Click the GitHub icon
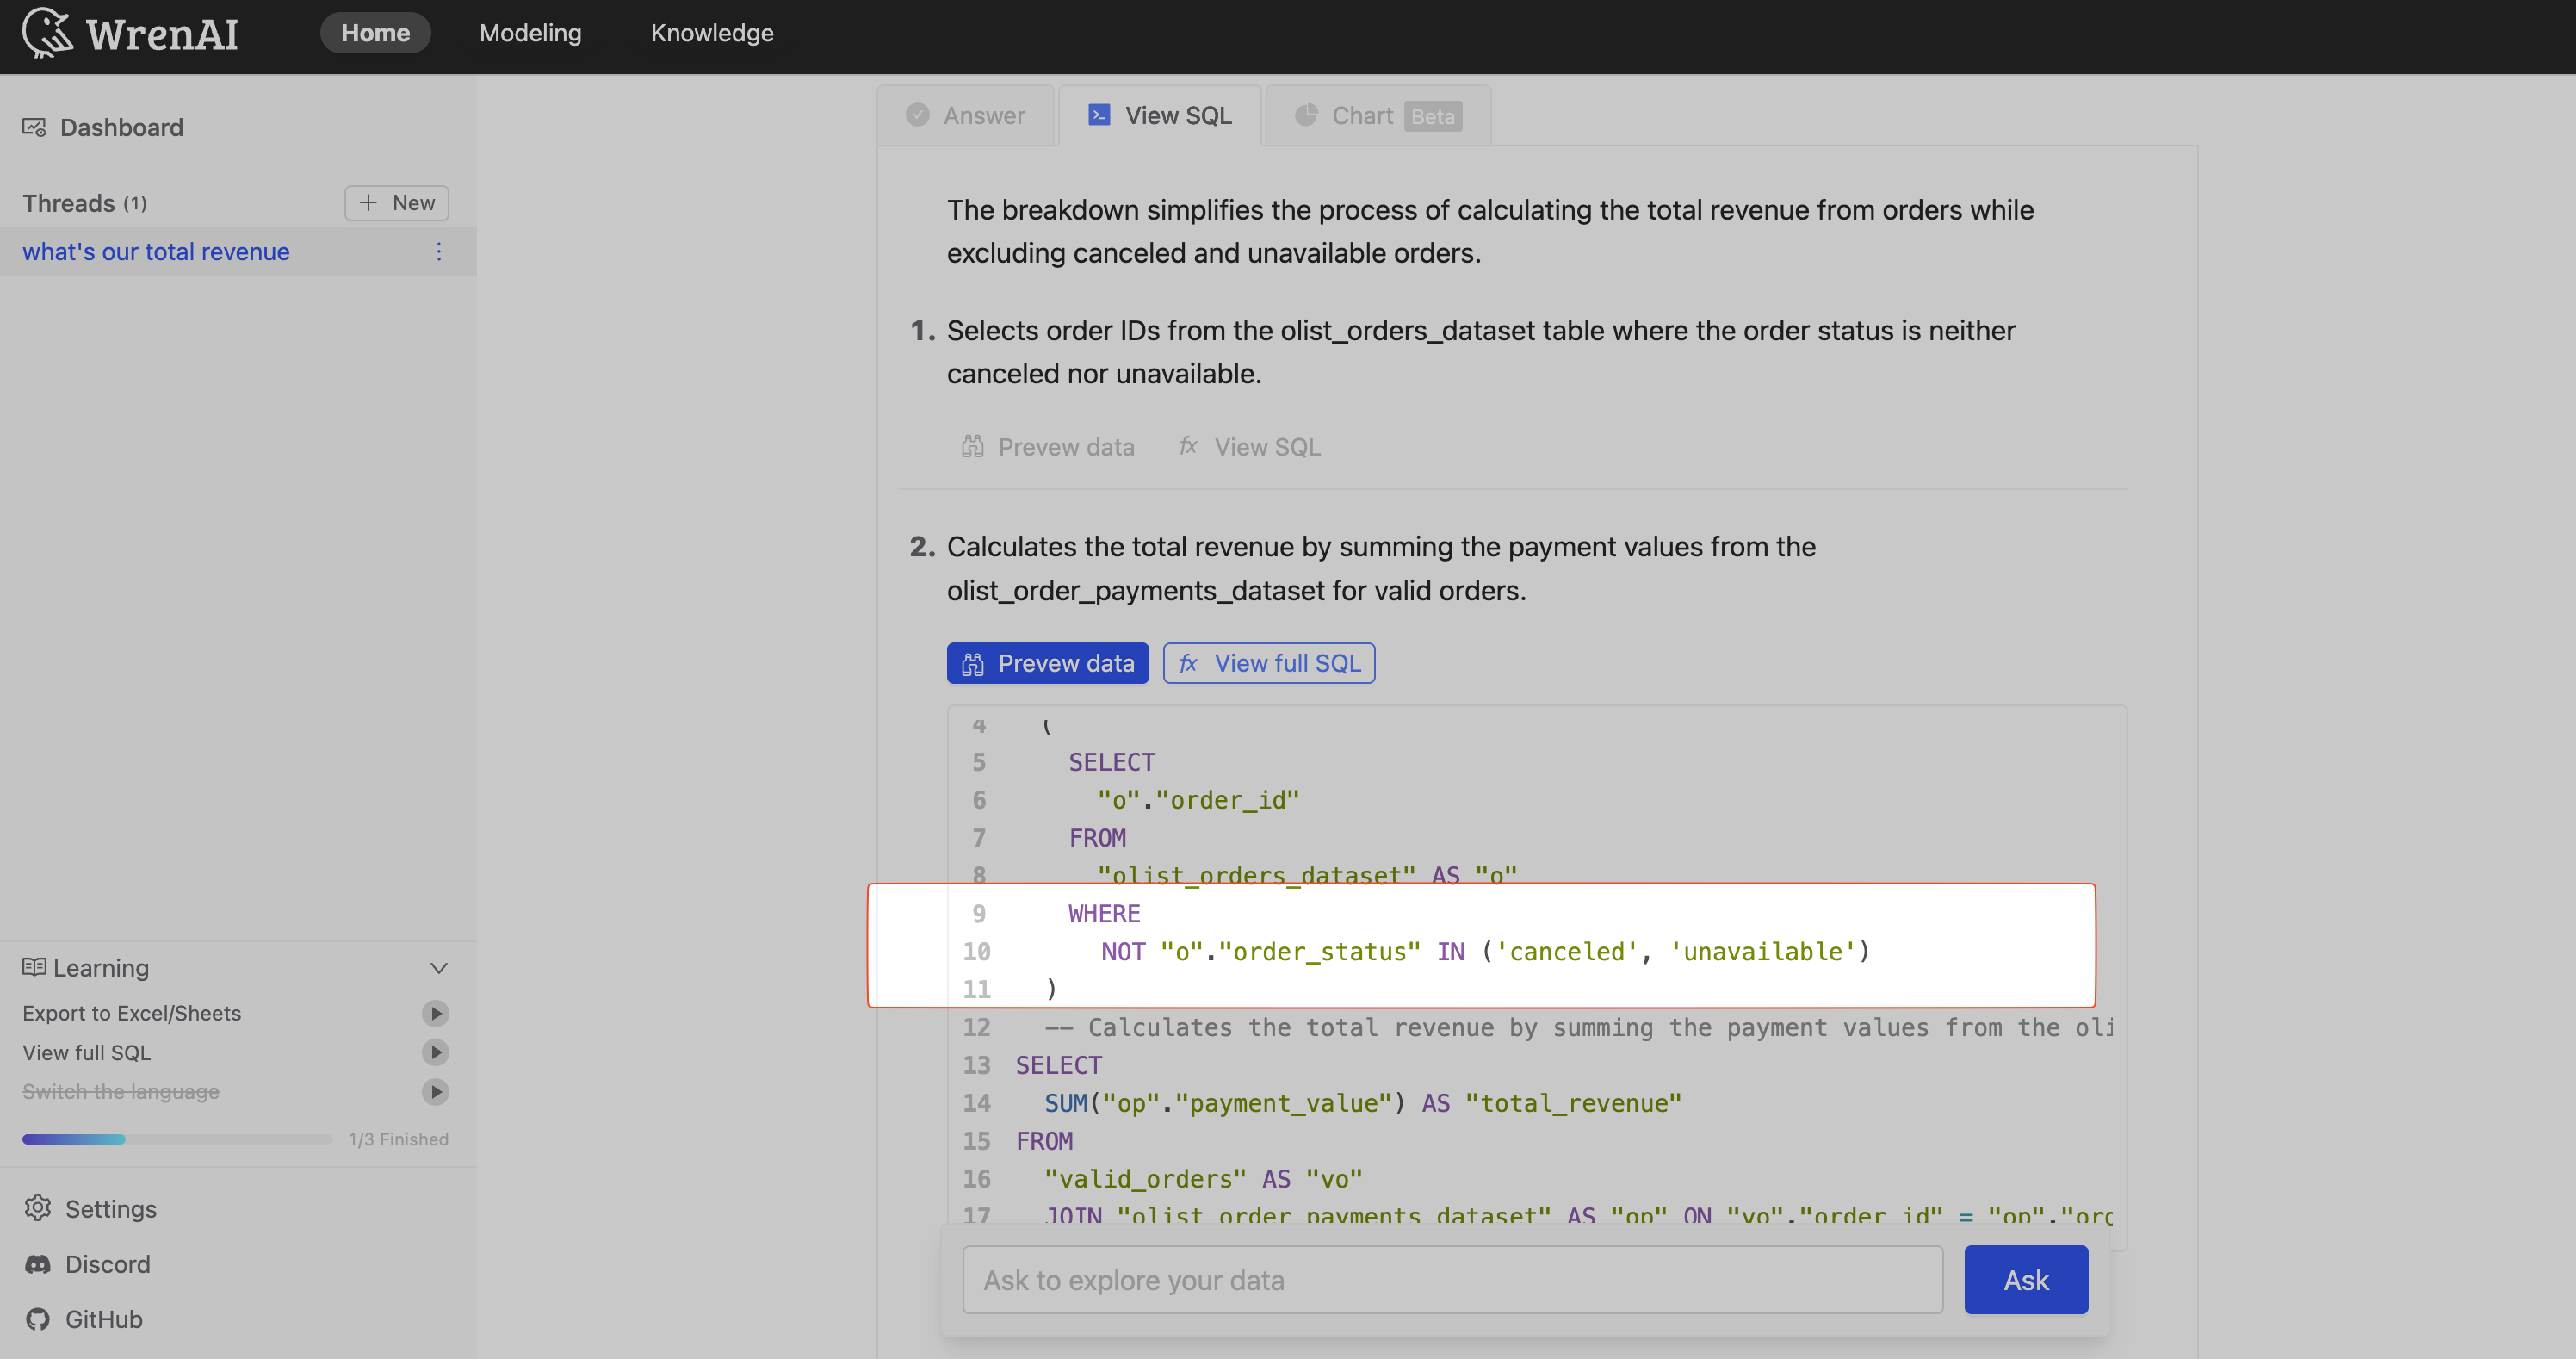This screenshot has height=1359, width=2576. (x=38, y=1319)
